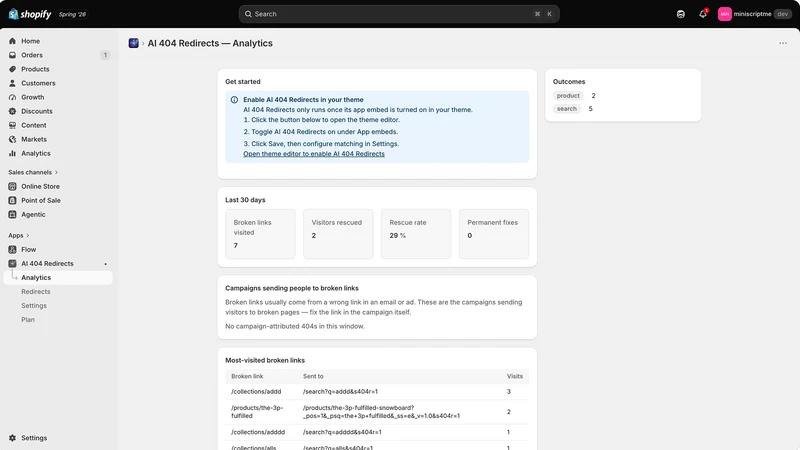Open the Home icon in sidebar
Viewport: 800px width, 450px height.
coord(12,41)
